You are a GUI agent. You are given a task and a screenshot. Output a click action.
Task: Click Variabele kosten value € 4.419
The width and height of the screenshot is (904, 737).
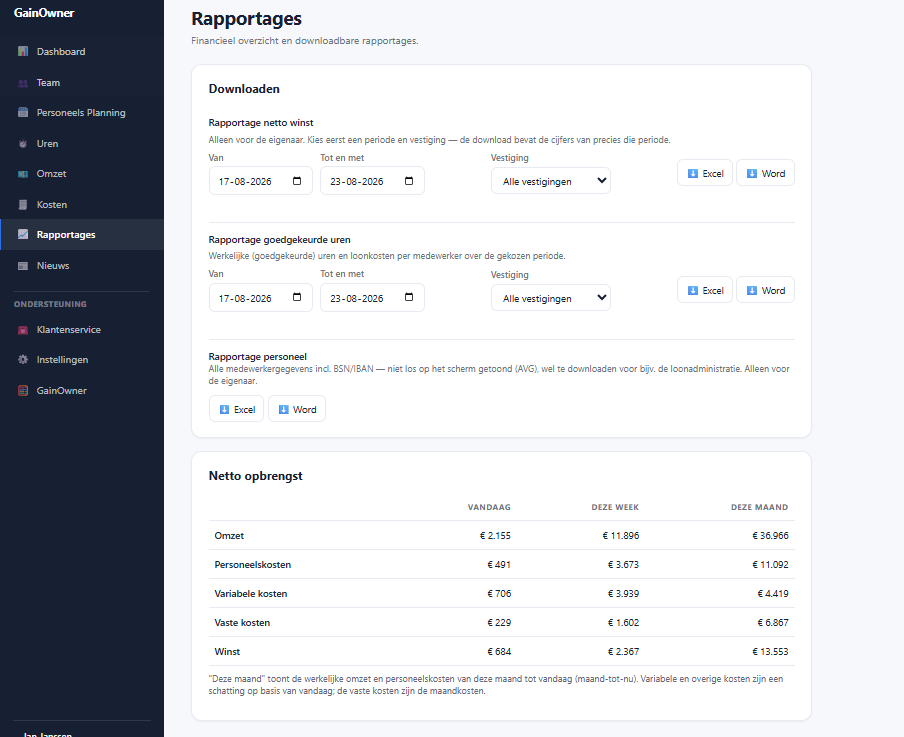(773, 593)
